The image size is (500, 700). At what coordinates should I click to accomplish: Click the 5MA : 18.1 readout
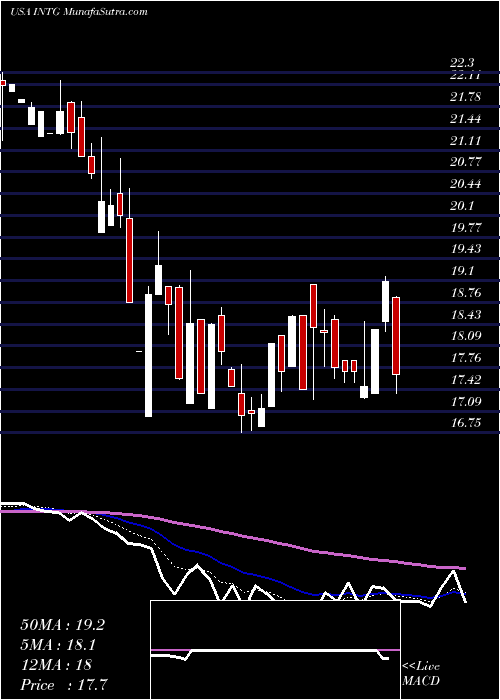point(58,645)
